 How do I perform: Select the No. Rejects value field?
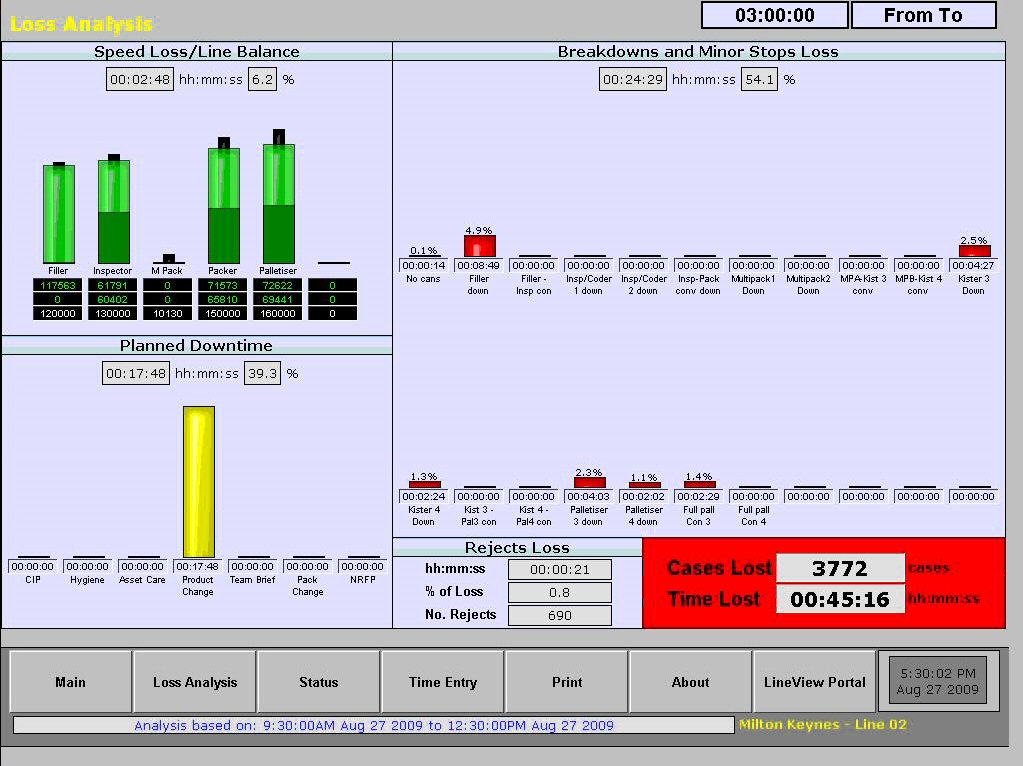click(559, 615)
